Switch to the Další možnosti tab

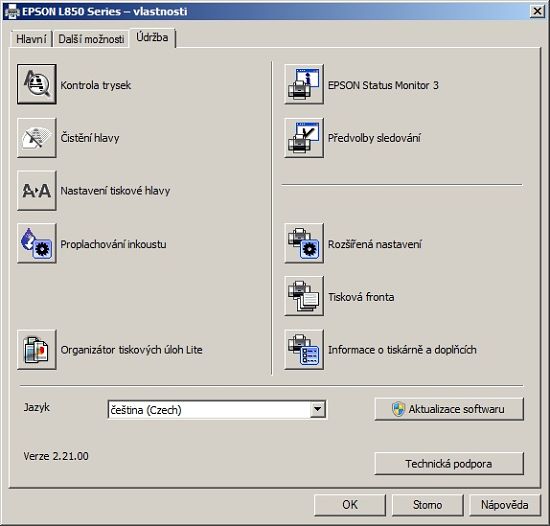(x=91, y=39)
